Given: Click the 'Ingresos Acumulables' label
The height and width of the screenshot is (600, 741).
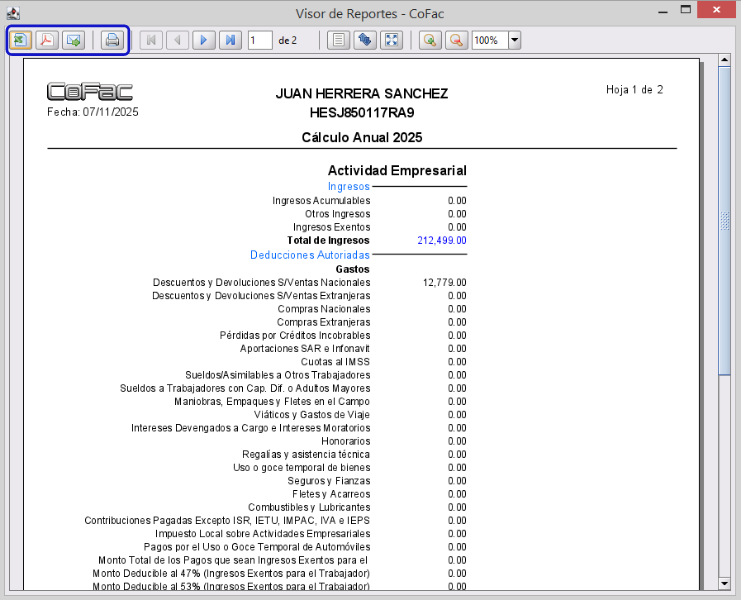Looking at the screenshot, I should [321, 201].
